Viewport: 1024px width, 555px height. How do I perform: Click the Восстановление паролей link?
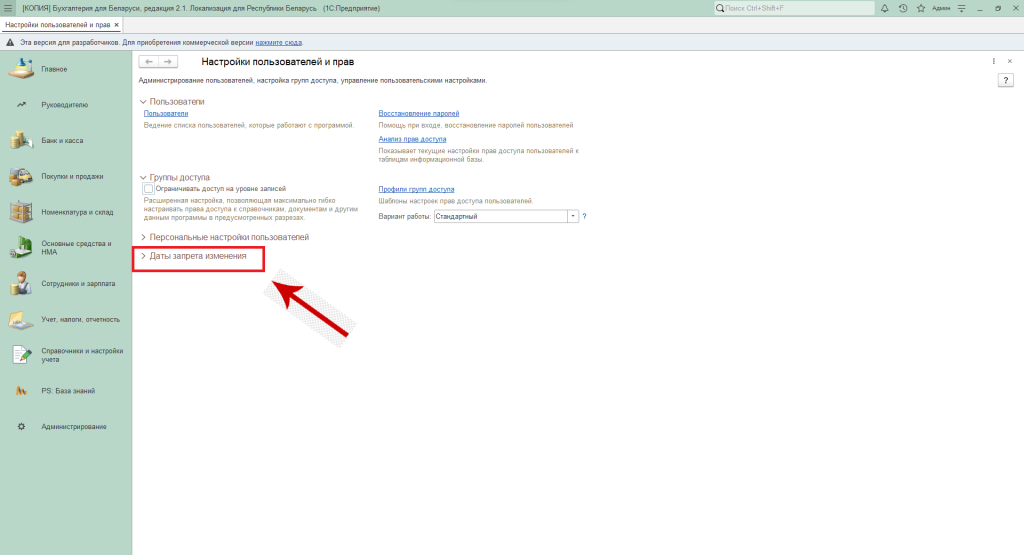tap(418, 114)
